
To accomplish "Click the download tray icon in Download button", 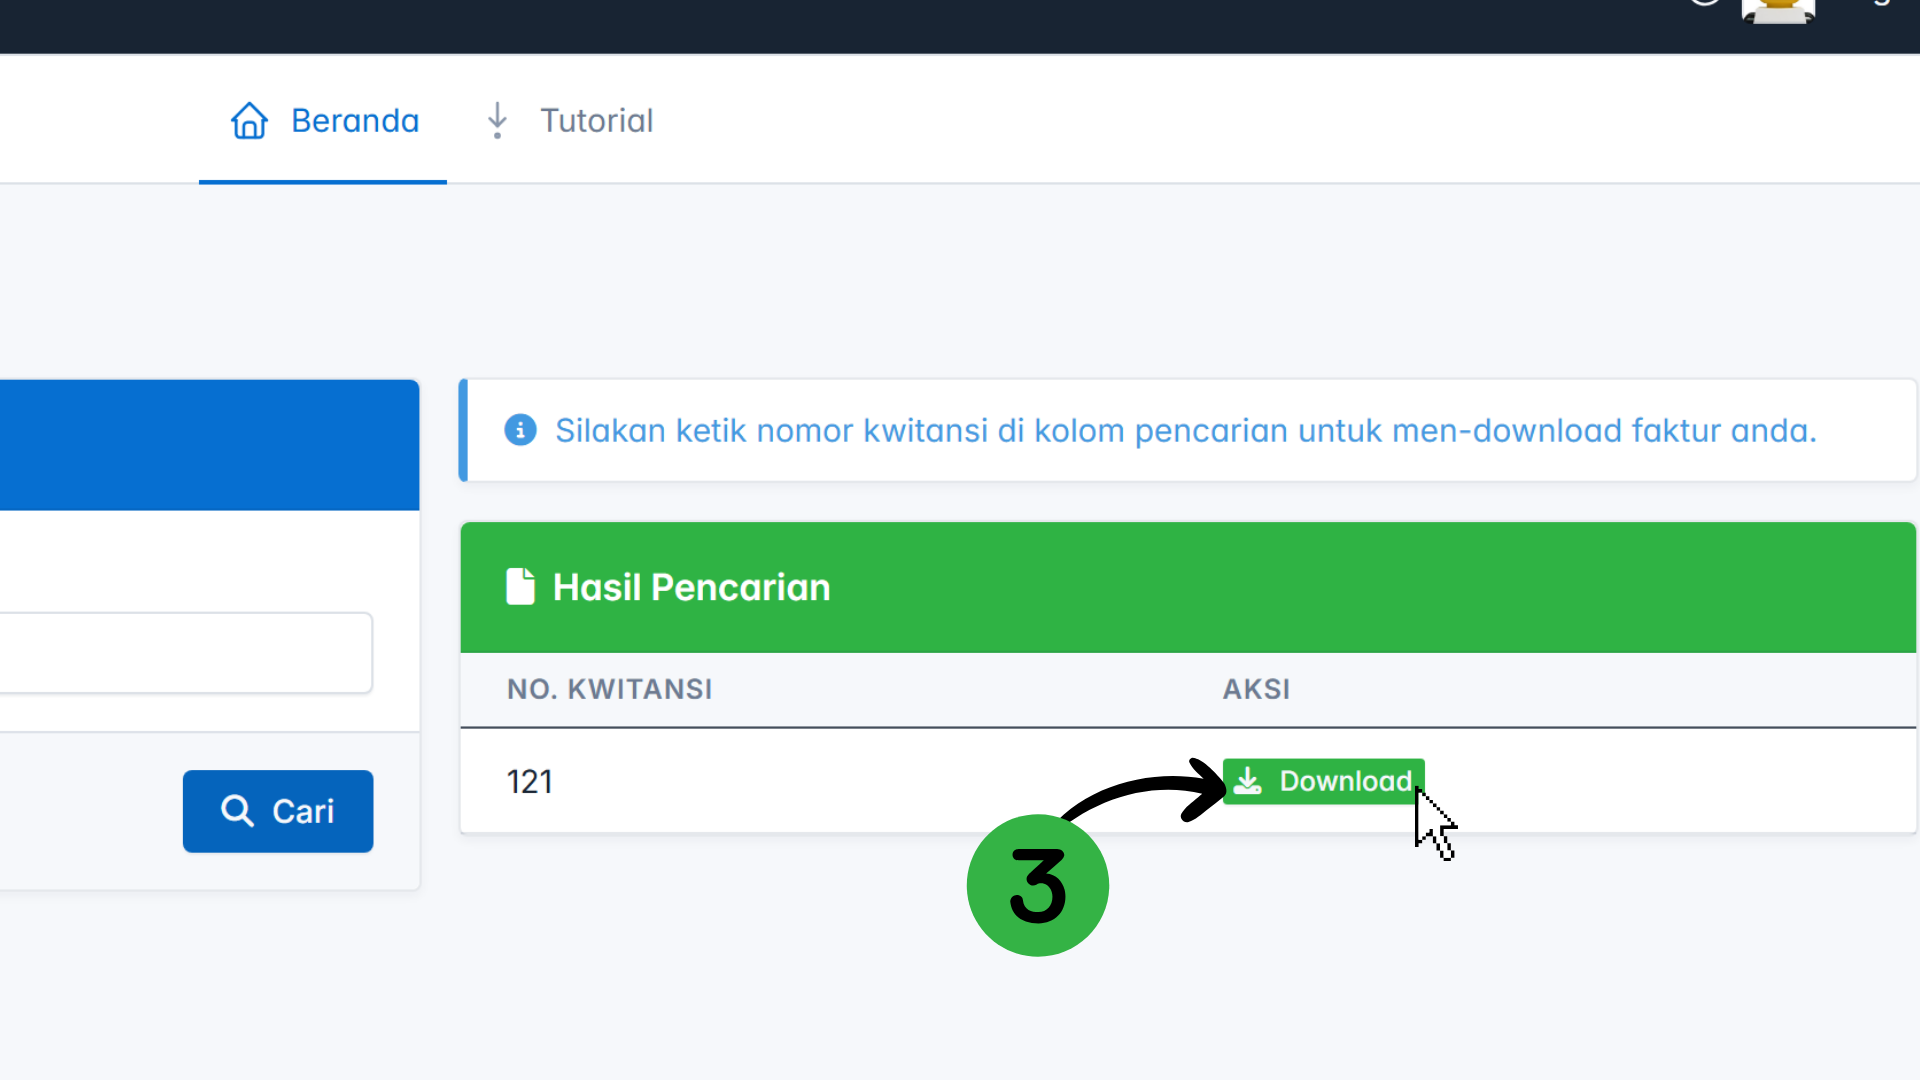I will pyautogui.click(x=1248, y=781).
